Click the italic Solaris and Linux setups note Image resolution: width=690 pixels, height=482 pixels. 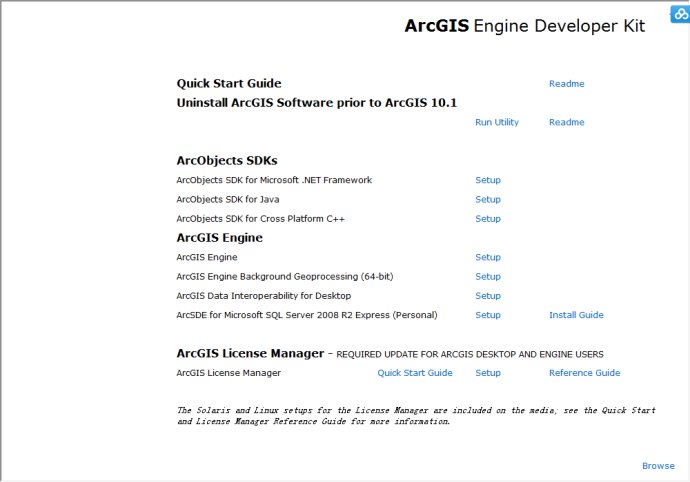pyautogui.click(x=416, y=416)
